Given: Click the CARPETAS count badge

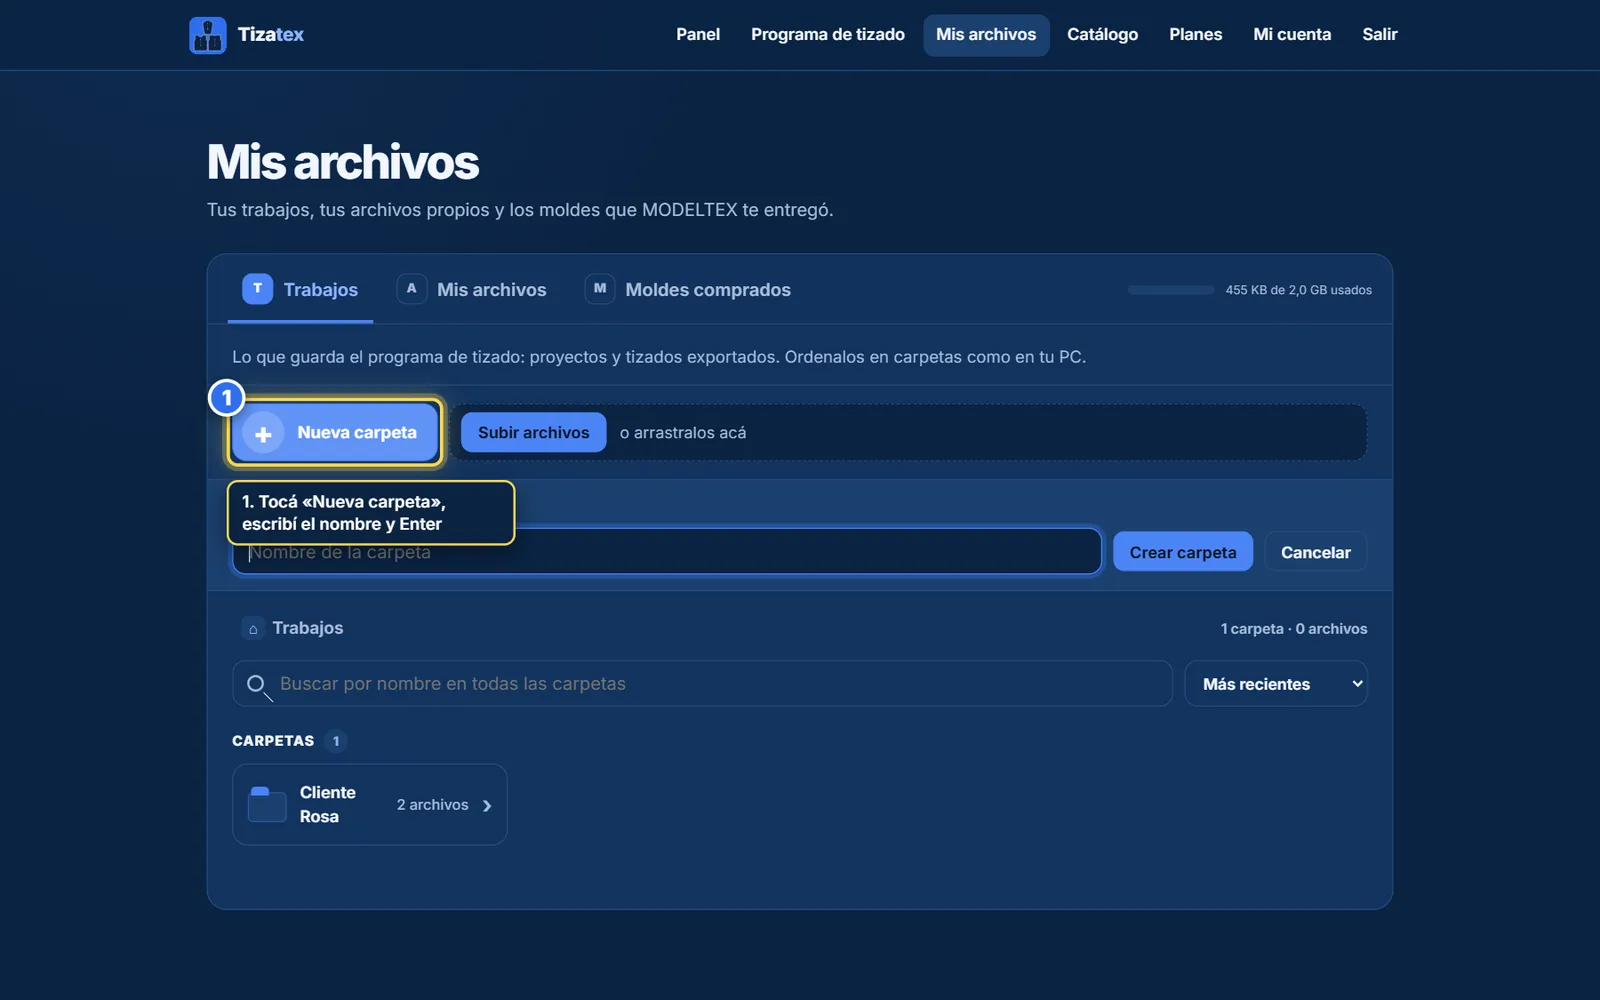Looking at the screenshot, I should pyautogui.click(x=336, y=741).
